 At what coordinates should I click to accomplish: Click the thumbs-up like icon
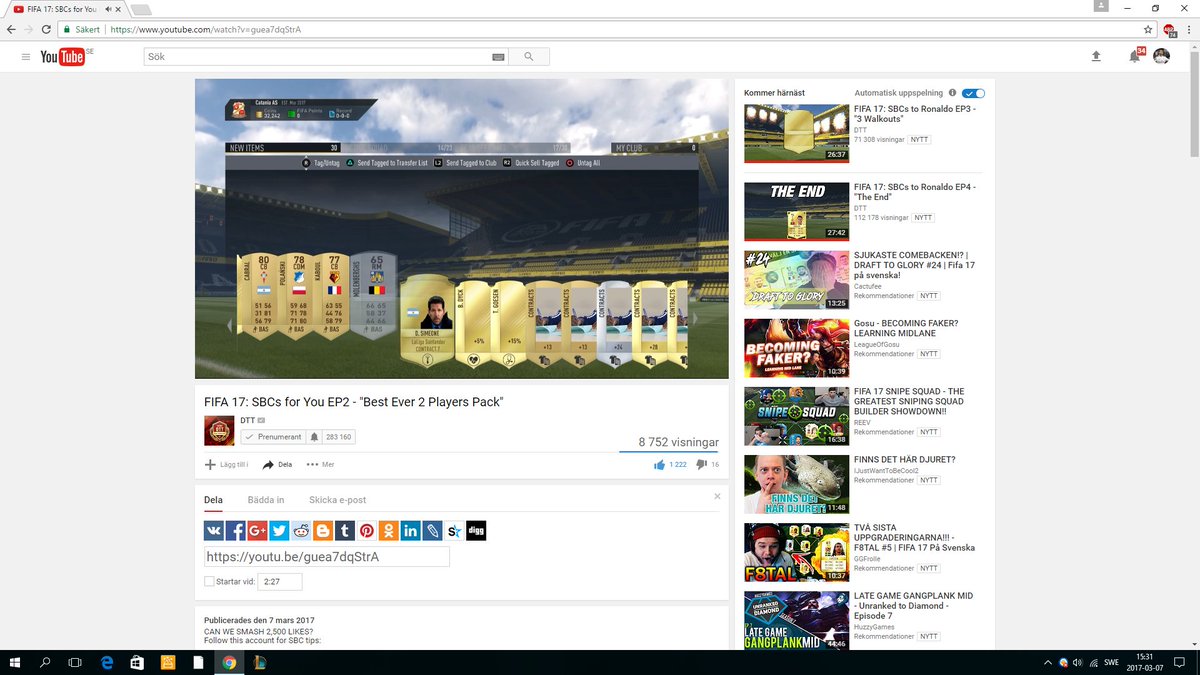[x=659, y=465]
